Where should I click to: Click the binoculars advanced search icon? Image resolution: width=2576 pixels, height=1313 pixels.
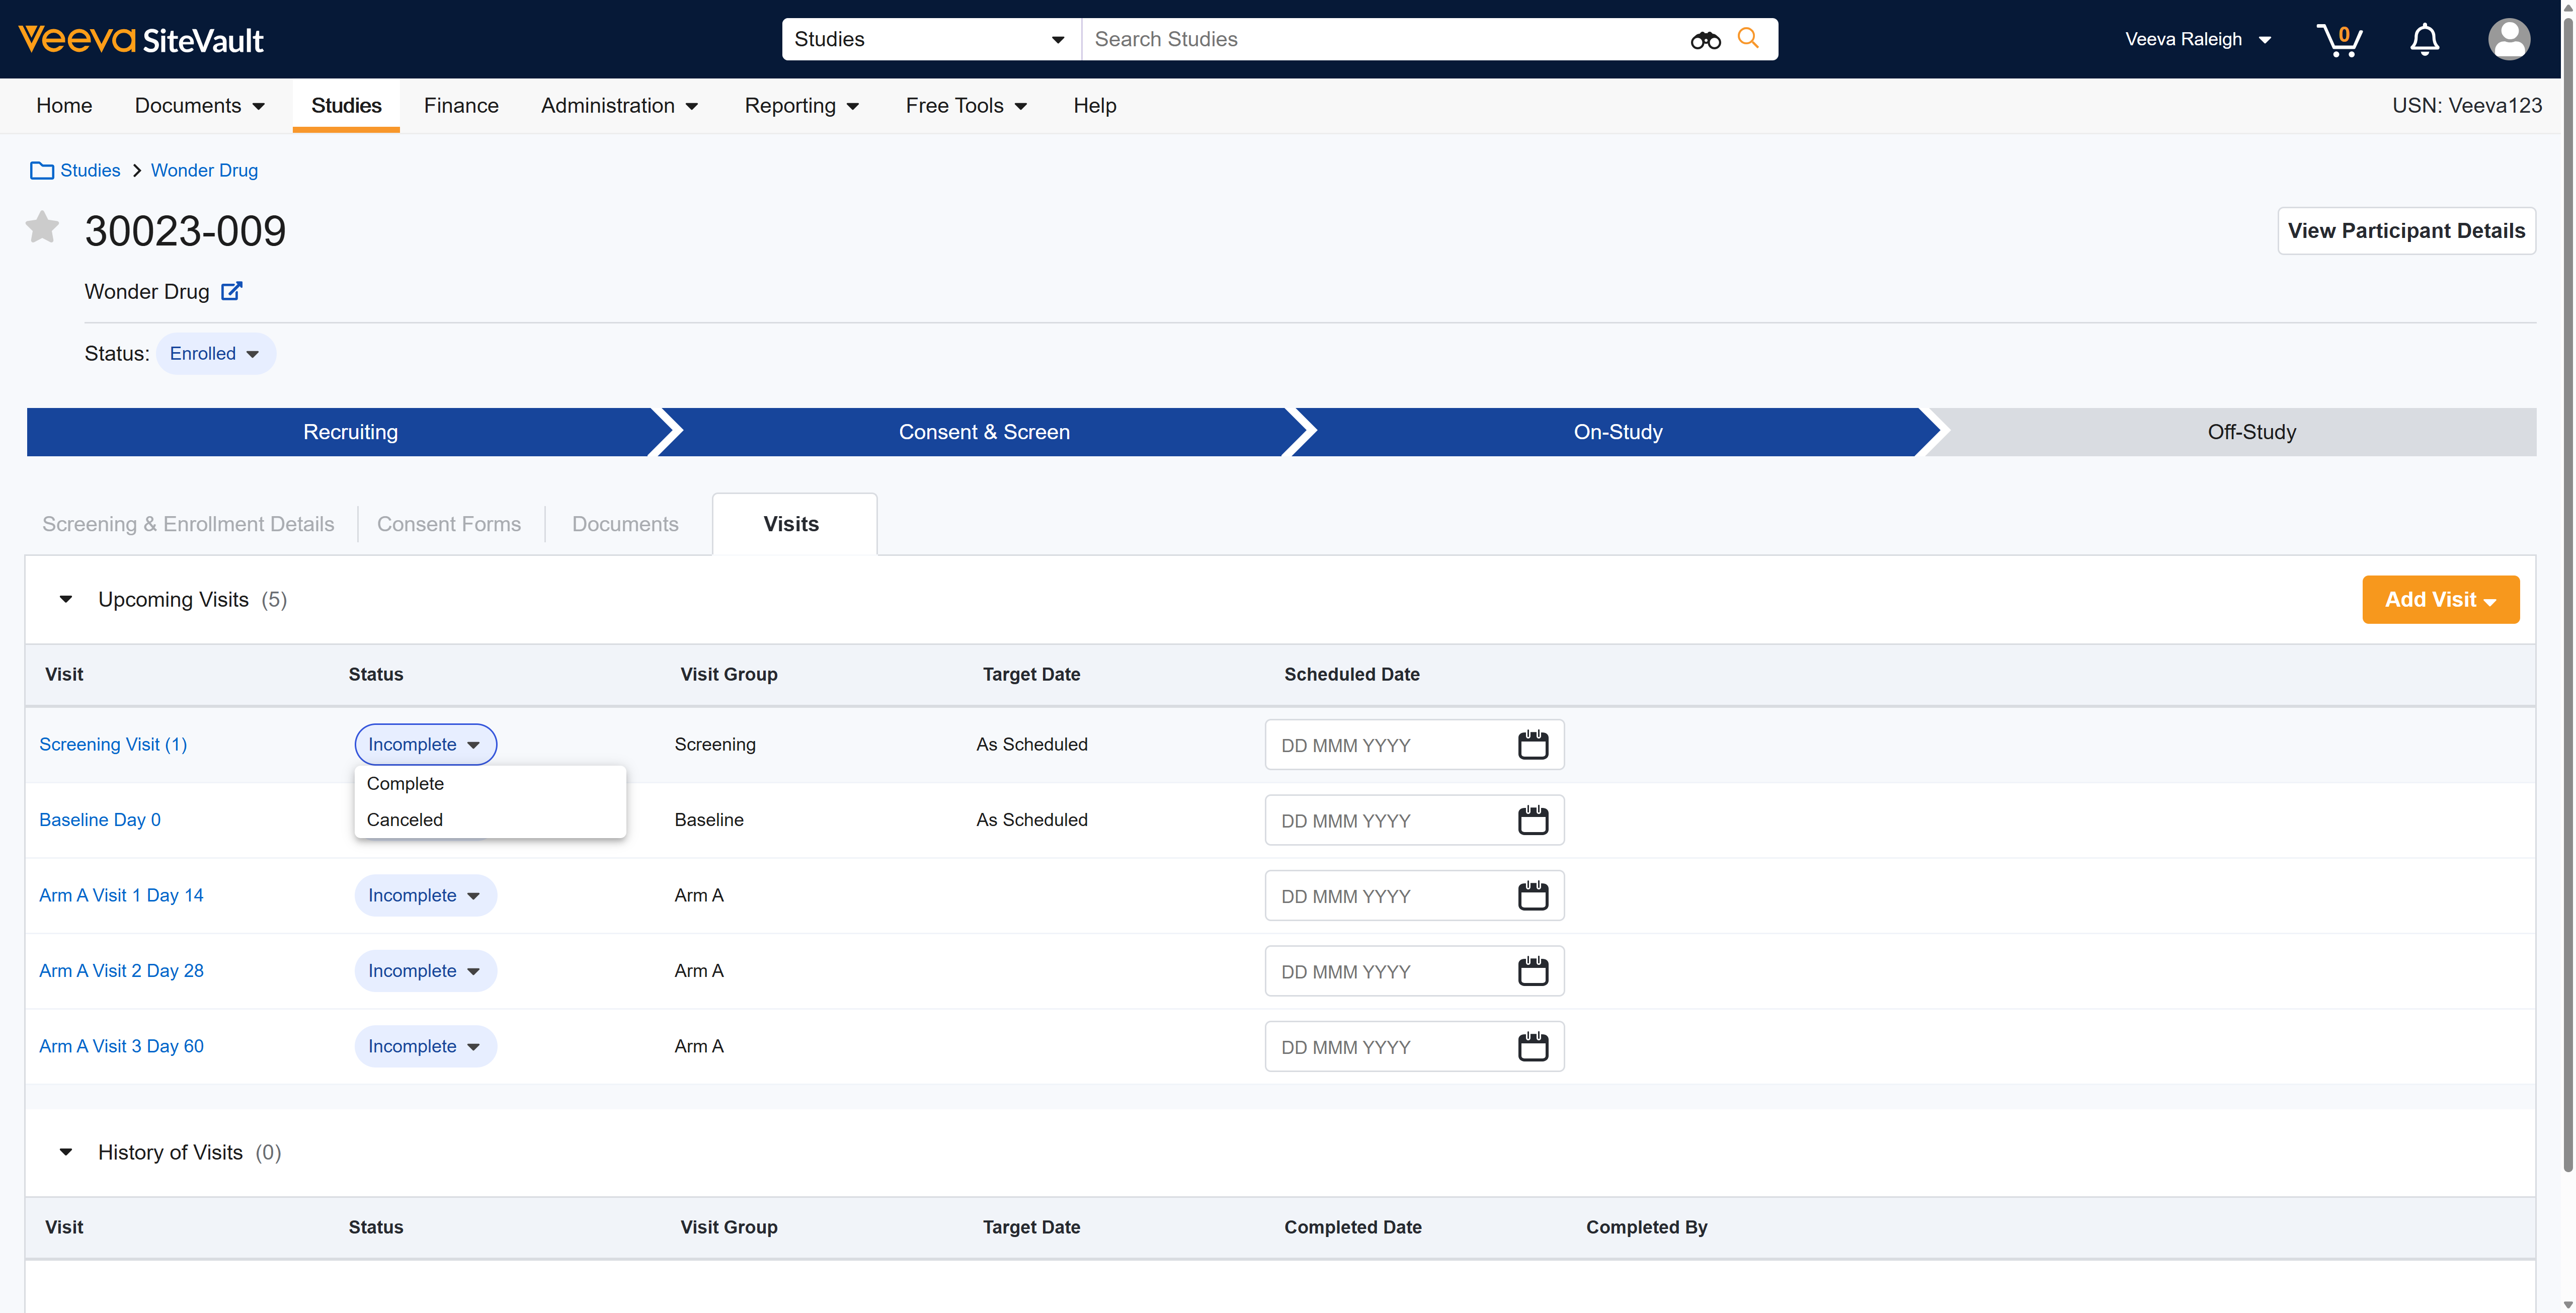(x=1705, y=39)
